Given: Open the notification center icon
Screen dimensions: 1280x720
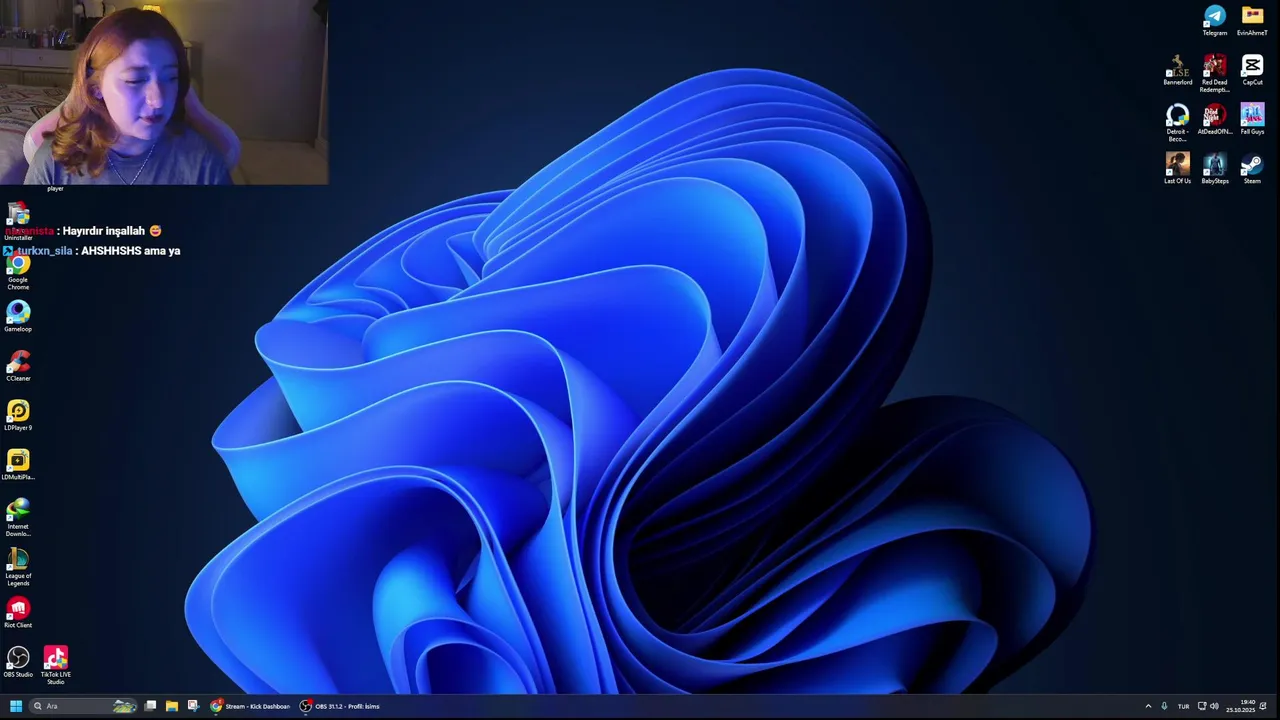Looking at the screenshot, I should coord(1263,706).
